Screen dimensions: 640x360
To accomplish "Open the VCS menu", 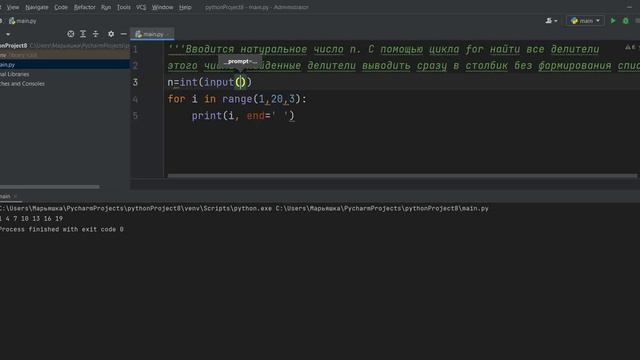I will tap(141, 7).
